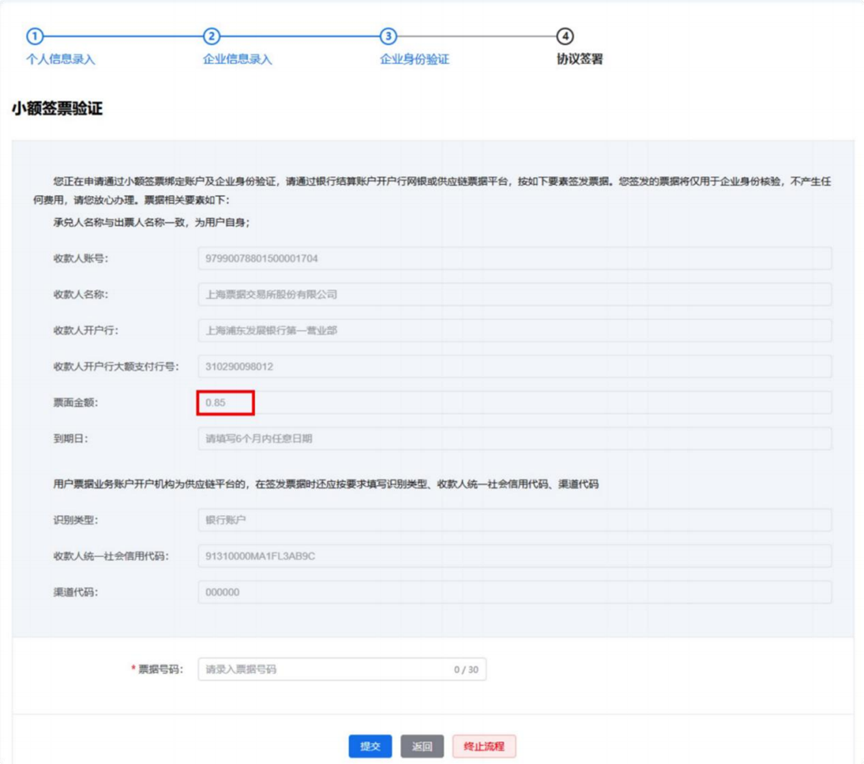Focus the 票据号码 input field
Viewport: 864px width, 764px height.
[x=342, y=669]
